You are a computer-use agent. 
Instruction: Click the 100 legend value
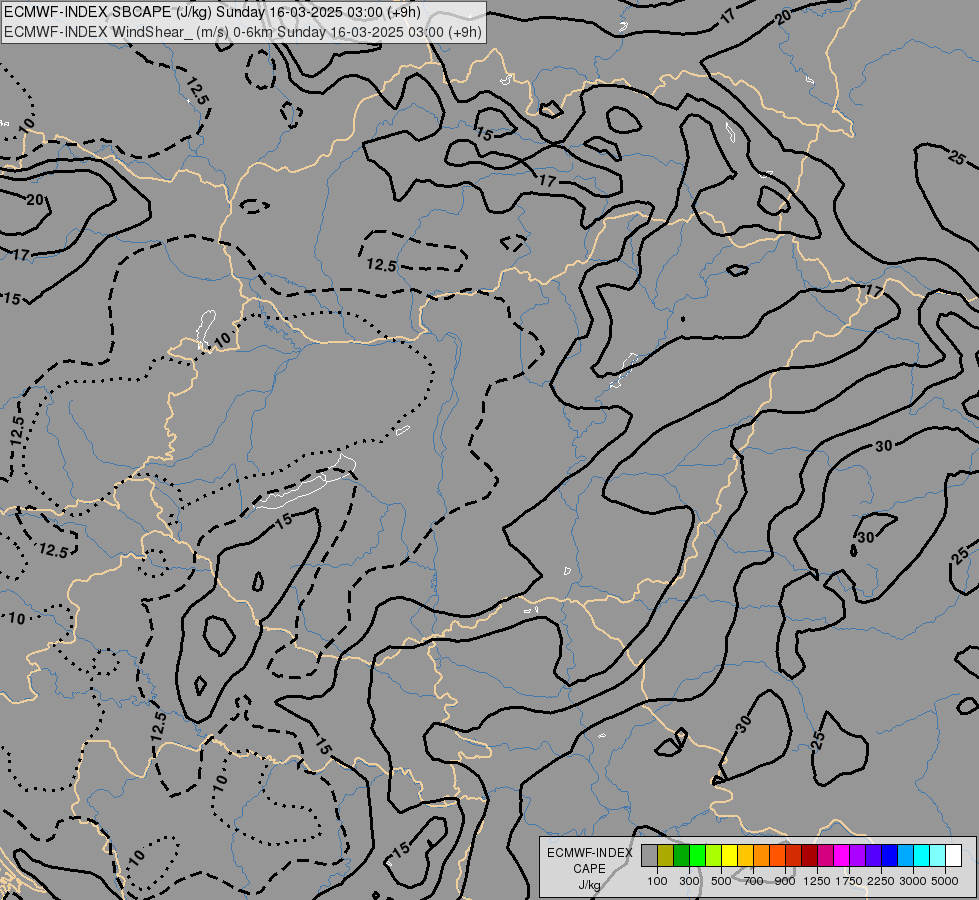[657, 881]
